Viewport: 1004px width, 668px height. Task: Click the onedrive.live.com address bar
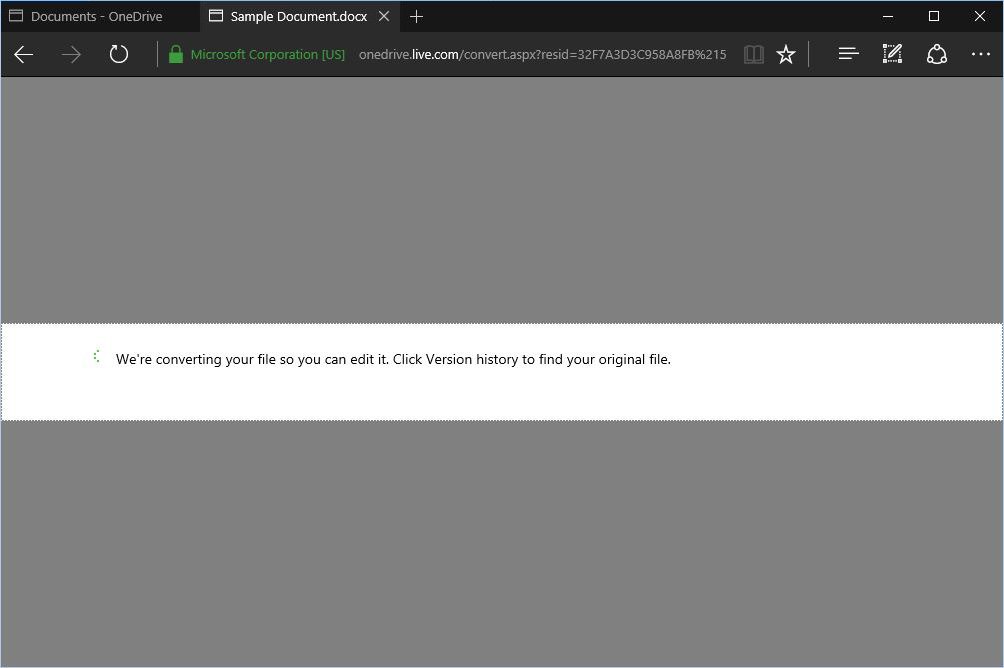point(542,54)
